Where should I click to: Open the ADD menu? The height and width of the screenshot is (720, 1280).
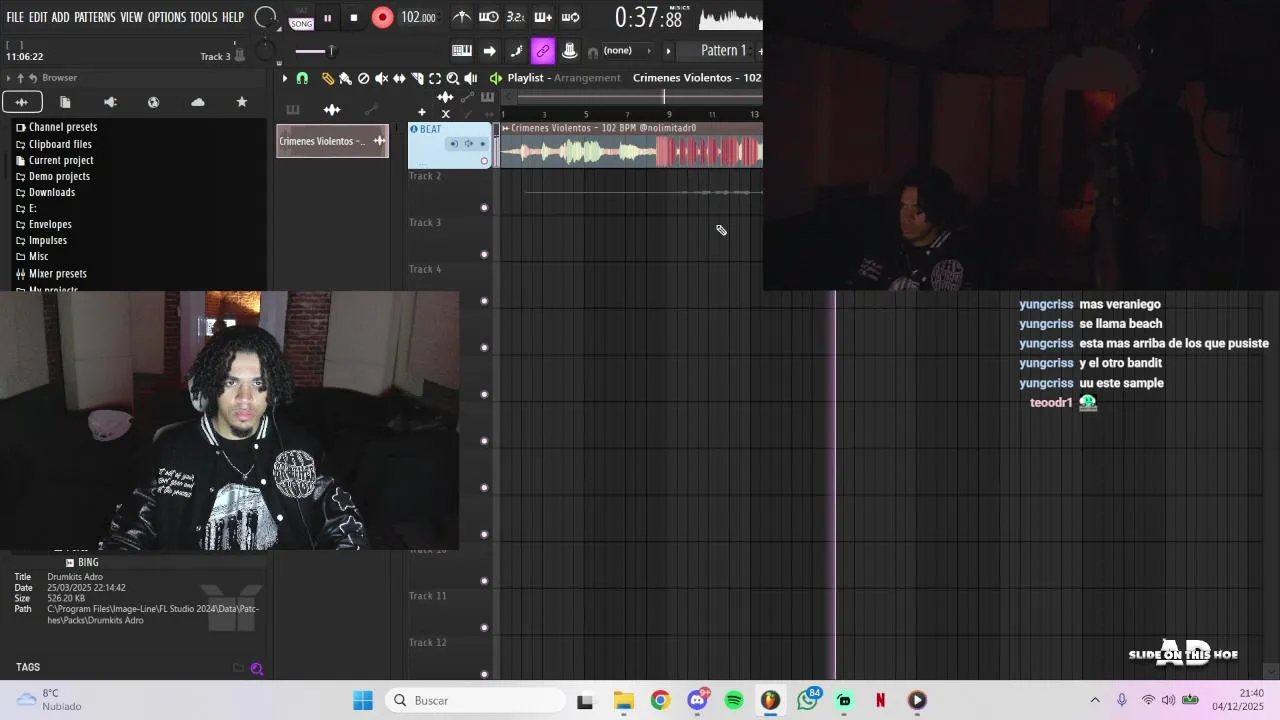tap(61, 17)
